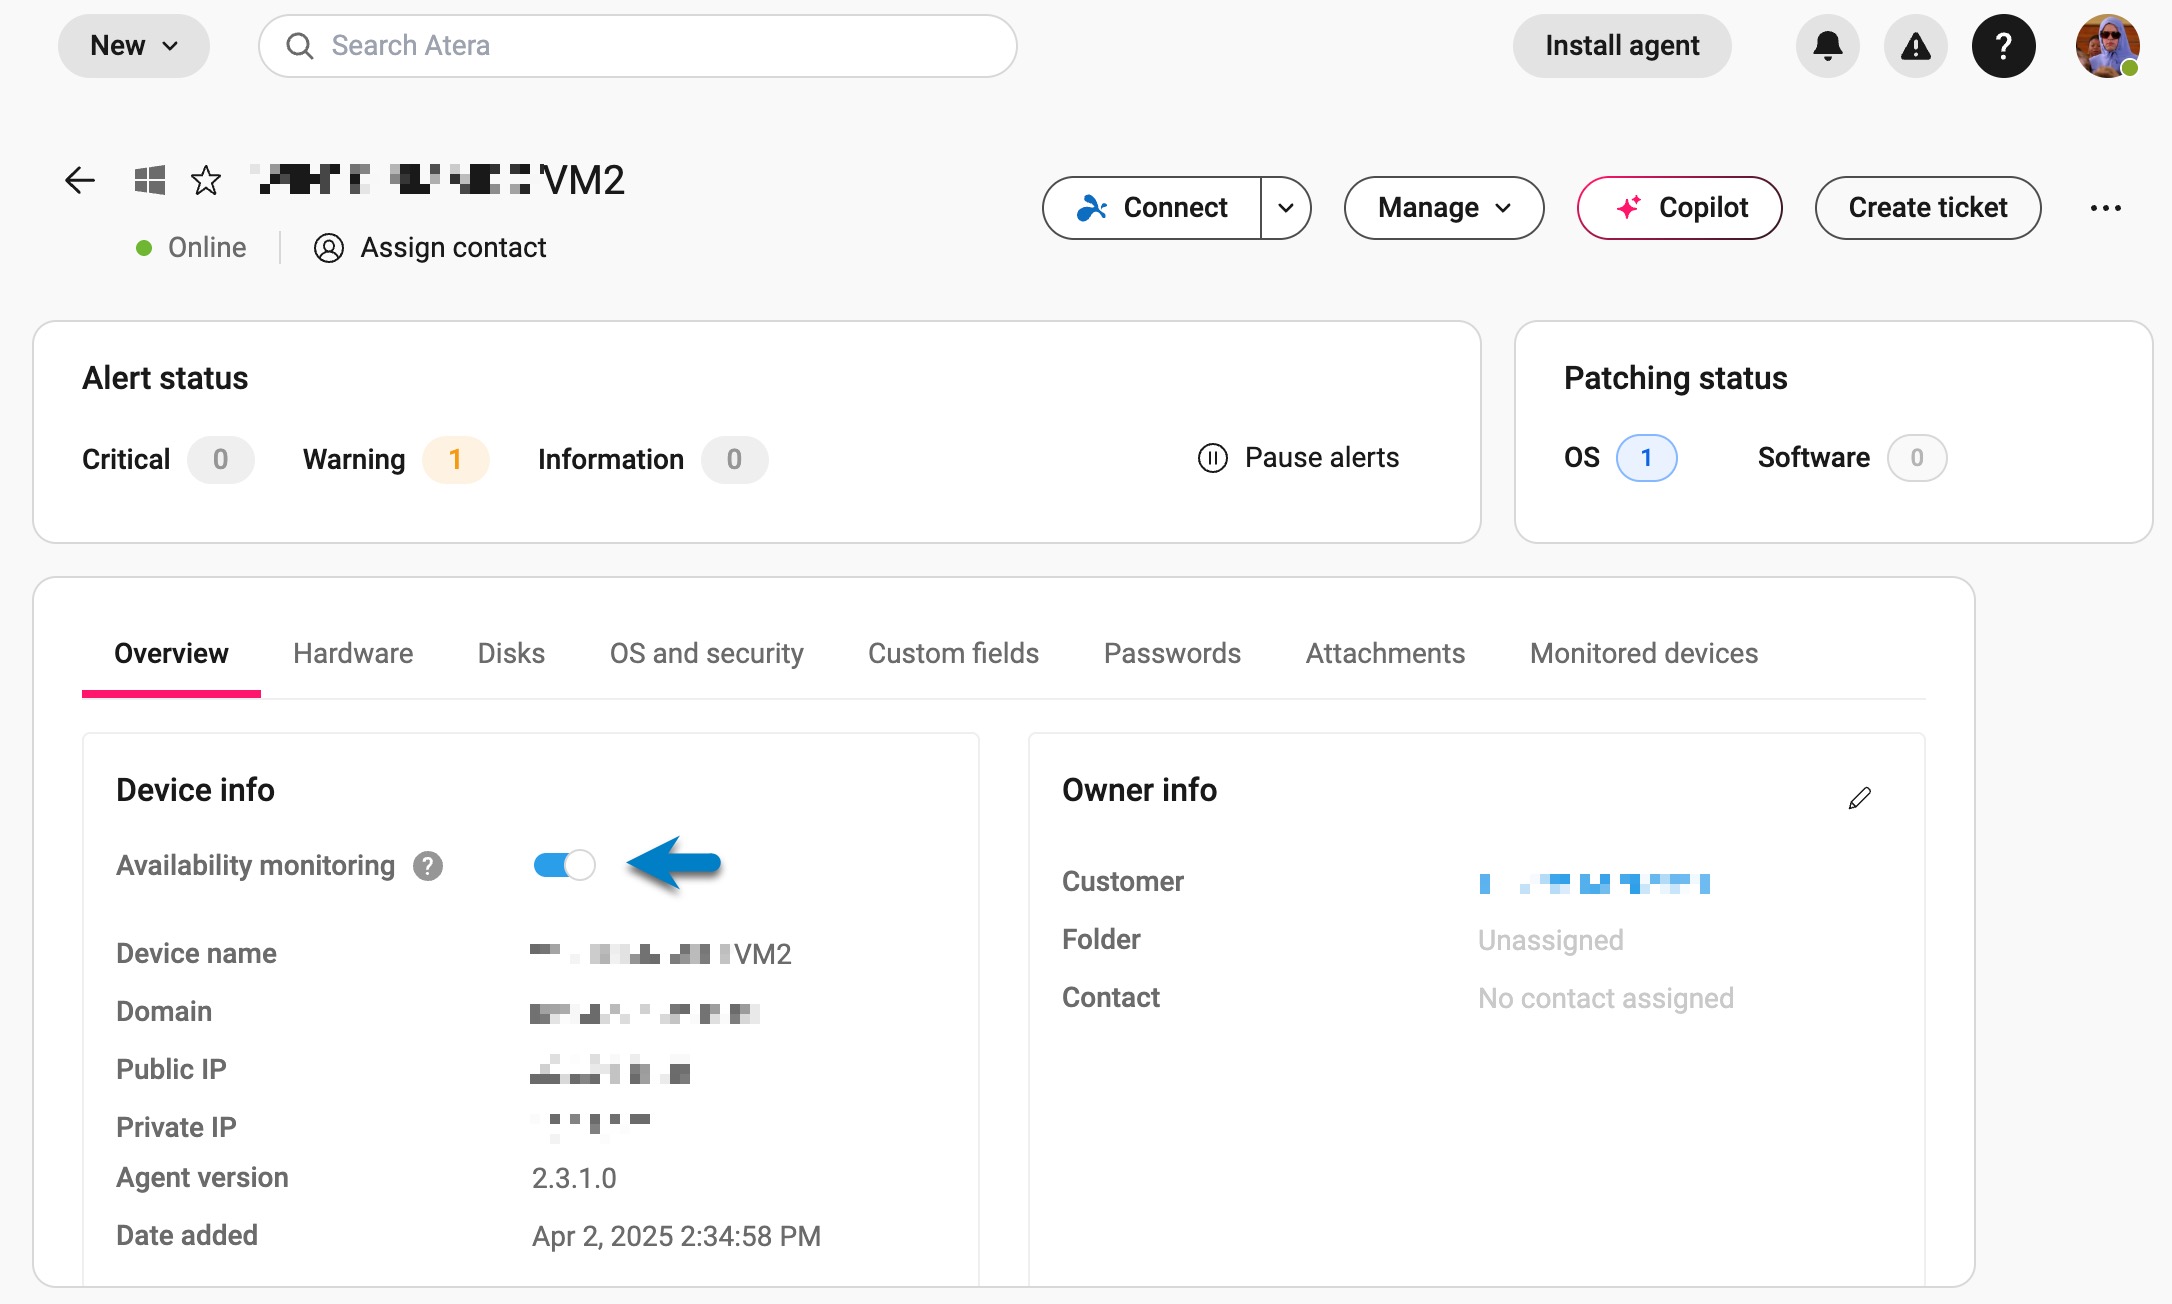2172x1304 pixels.
Task: Click the Windows OS icon beside device name
Action: (x=150, y=180)
